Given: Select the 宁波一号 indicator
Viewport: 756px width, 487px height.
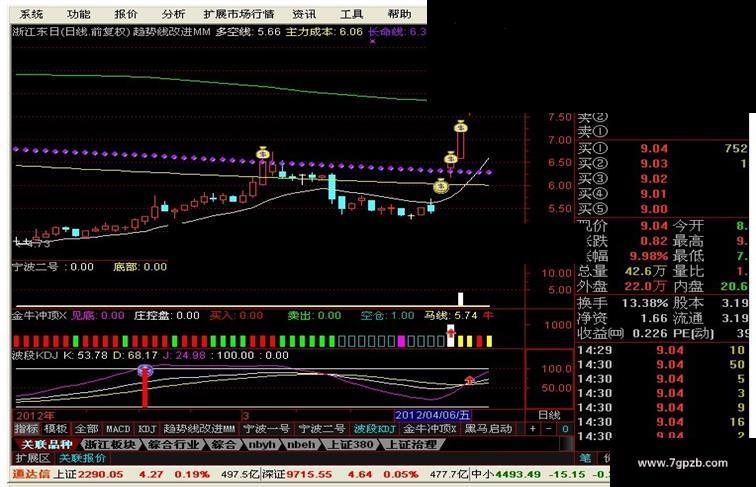Looking at the screenshot, I should tap(266, 429).
